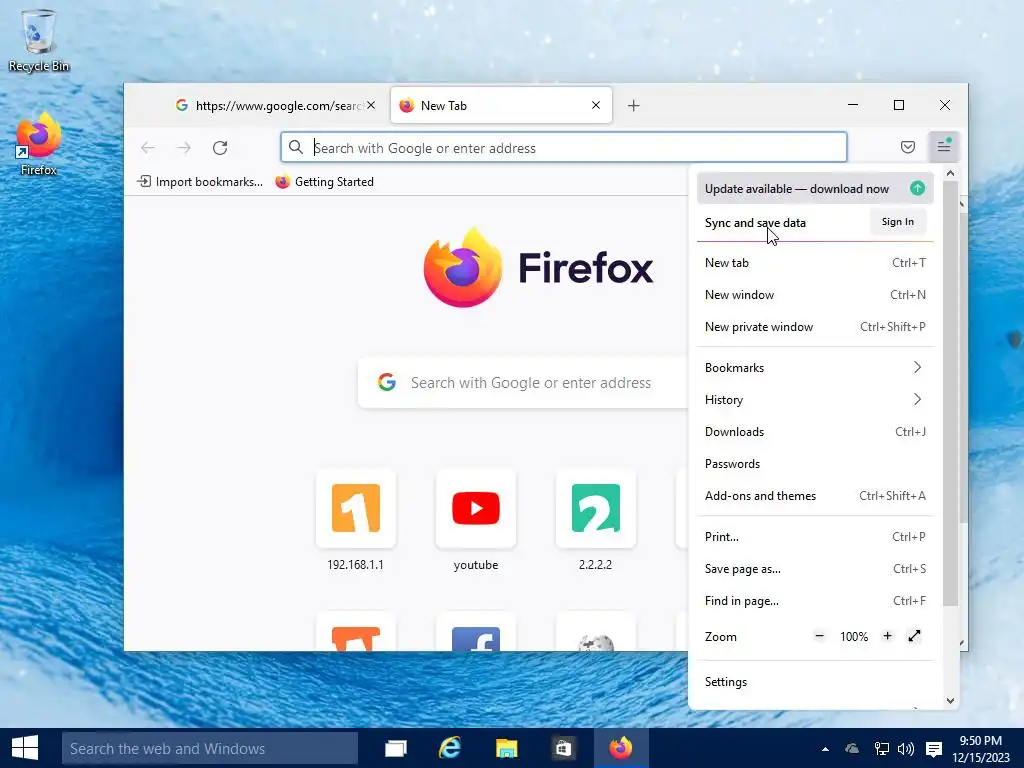Viewport: 1024px width, 768px height.
Task: Click the OneDrive cloud tray icon
Action: pyautogui.click(x=852, y=749)
